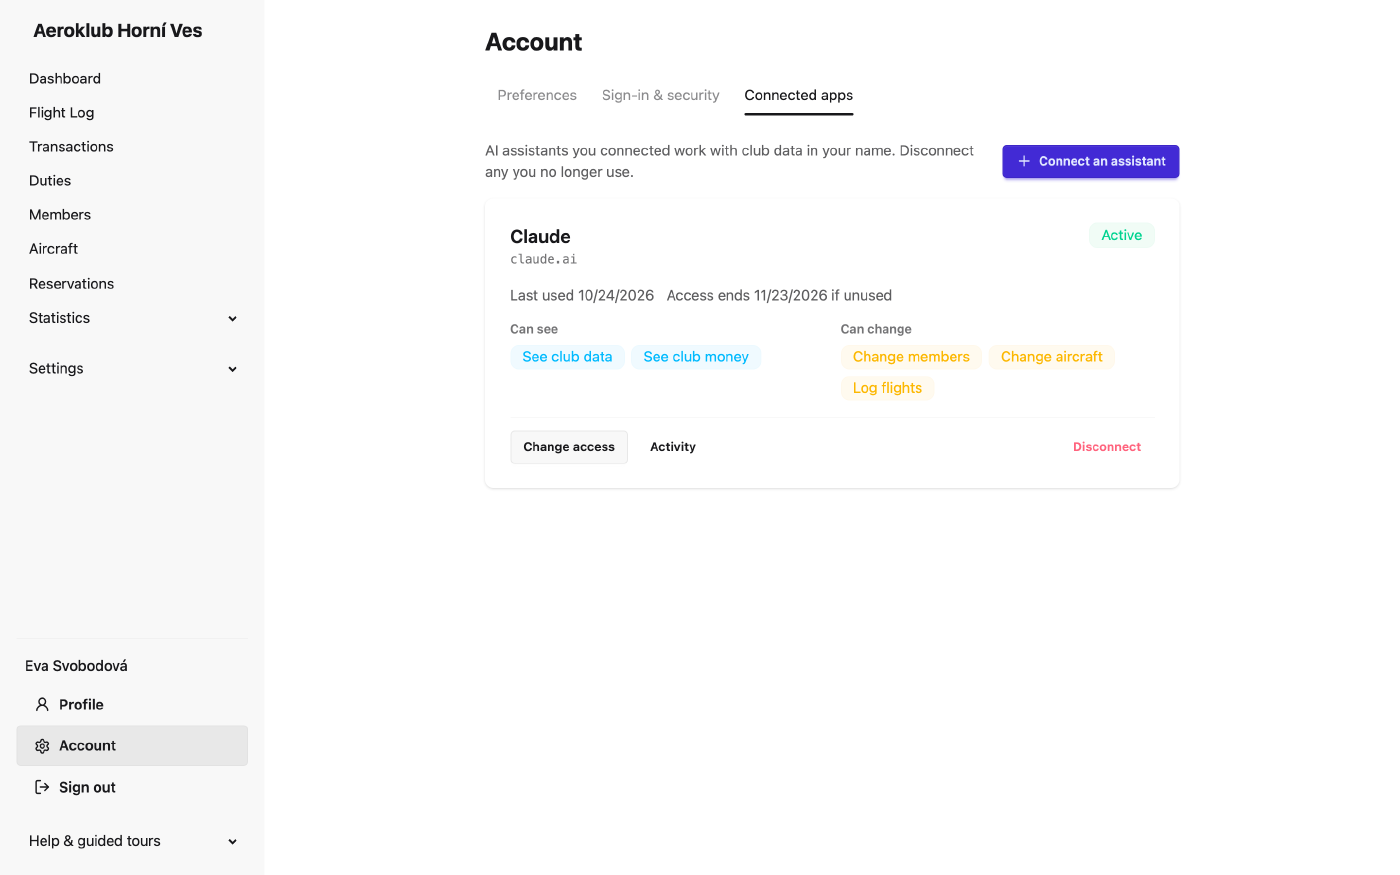
Task: Click the Change members permission tag
Action: point(911,357)
